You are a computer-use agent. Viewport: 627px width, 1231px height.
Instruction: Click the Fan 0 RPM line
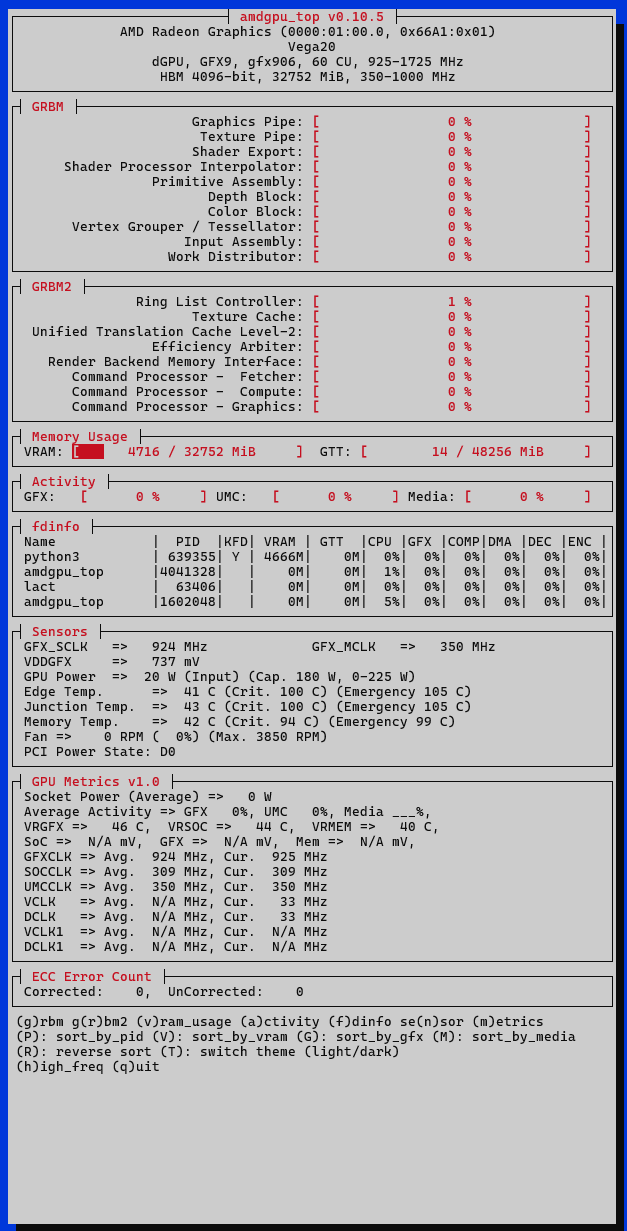[176, 736]
